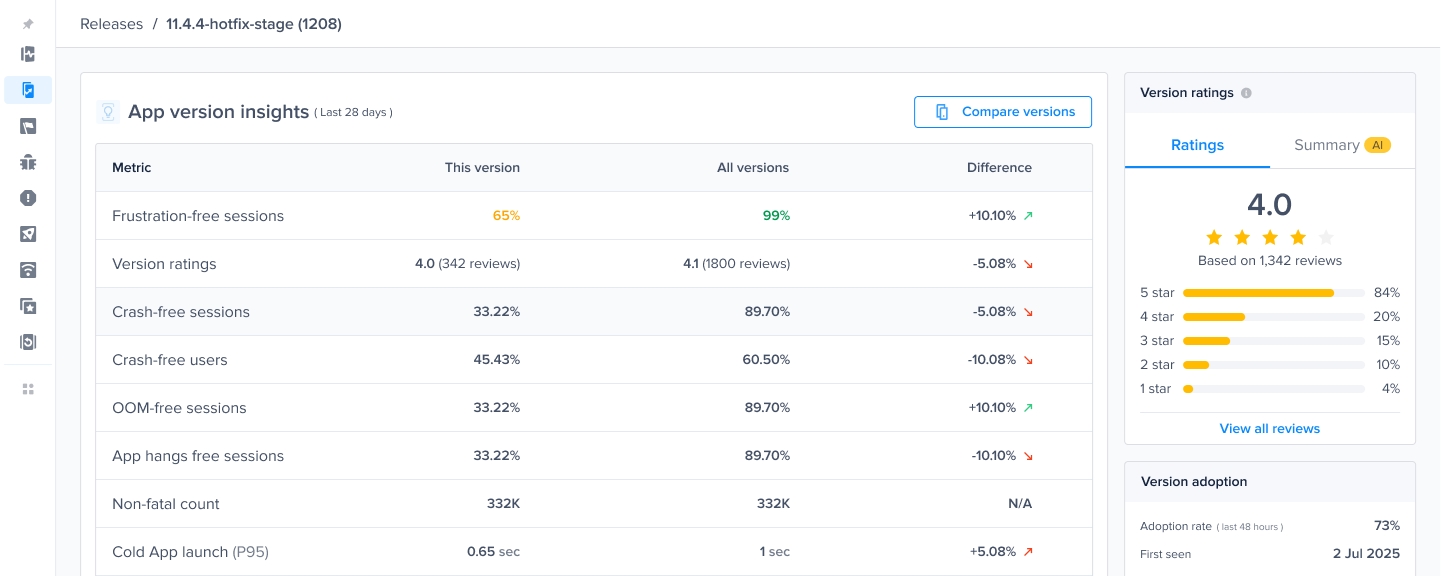Open the rocket icon in sidebar
Image resolution: width=1441 pixels, height=576 pixels.
coord(28,234)
